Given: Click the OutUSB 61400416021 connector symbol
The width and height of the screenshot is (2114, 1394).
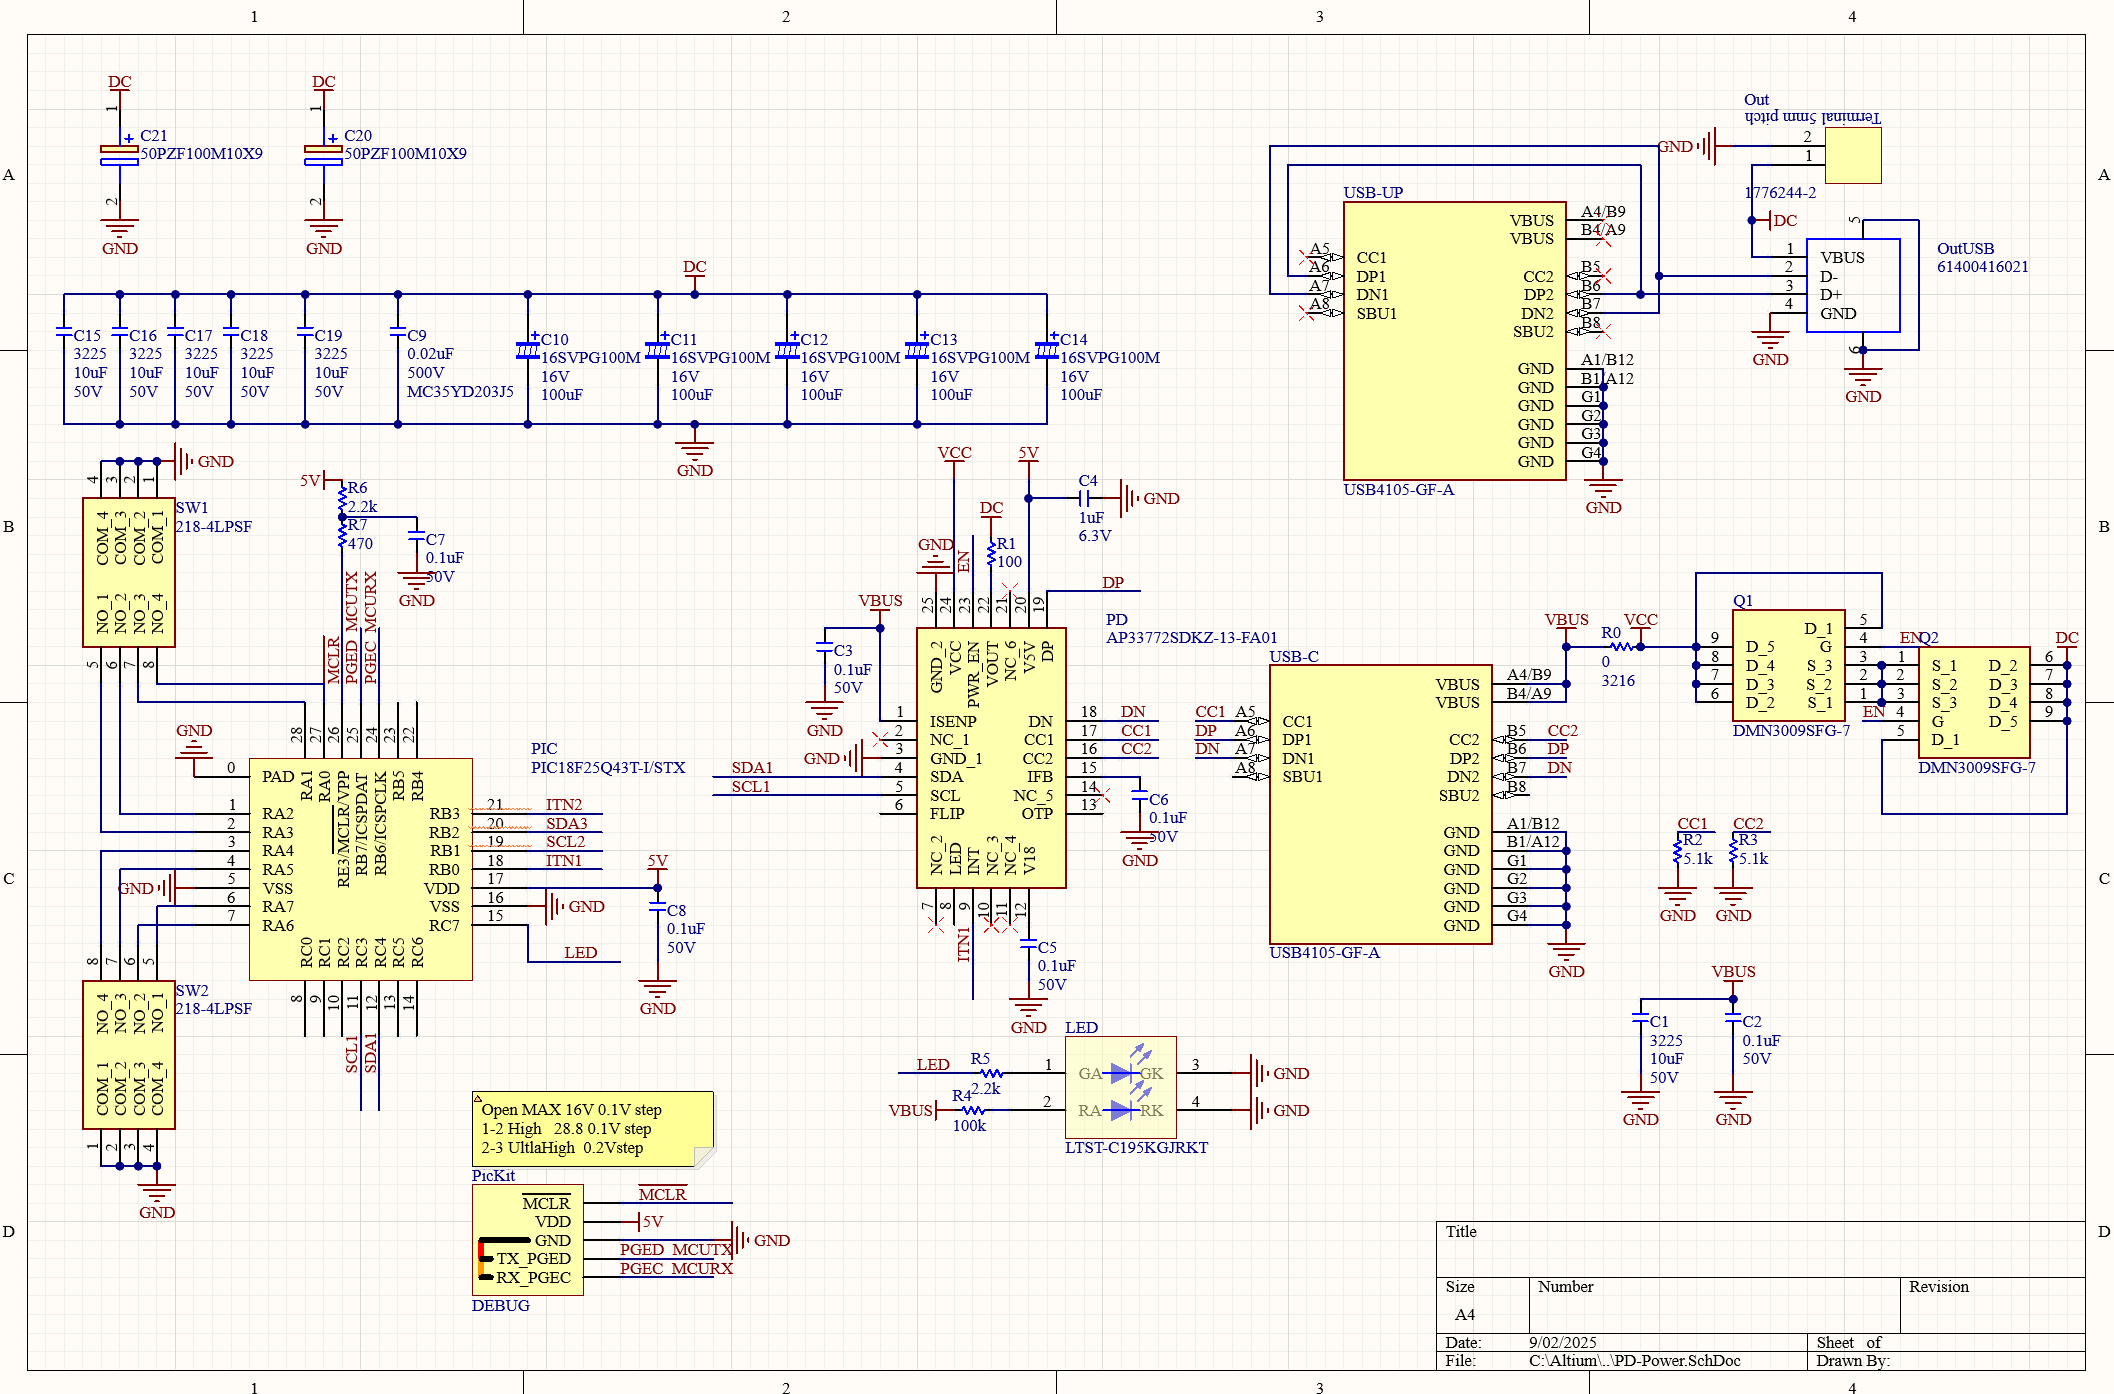Looking at the screenshot, I should coord(1852,285).
